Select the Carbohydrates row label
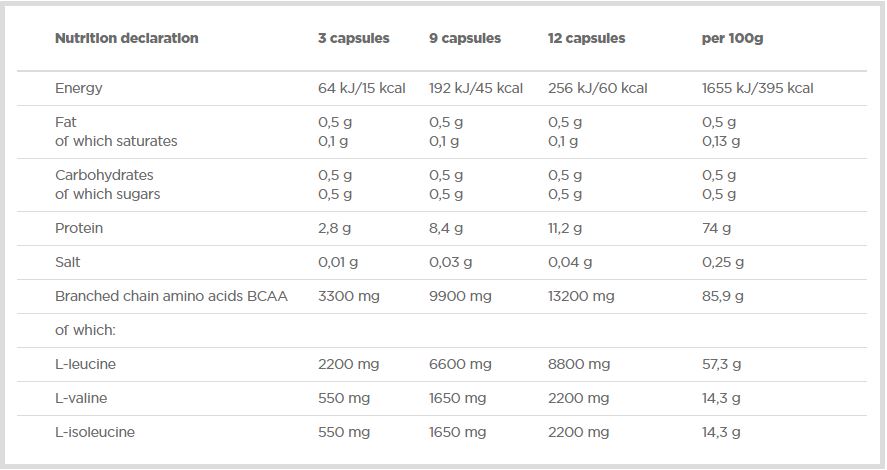 tap(102, 174)
